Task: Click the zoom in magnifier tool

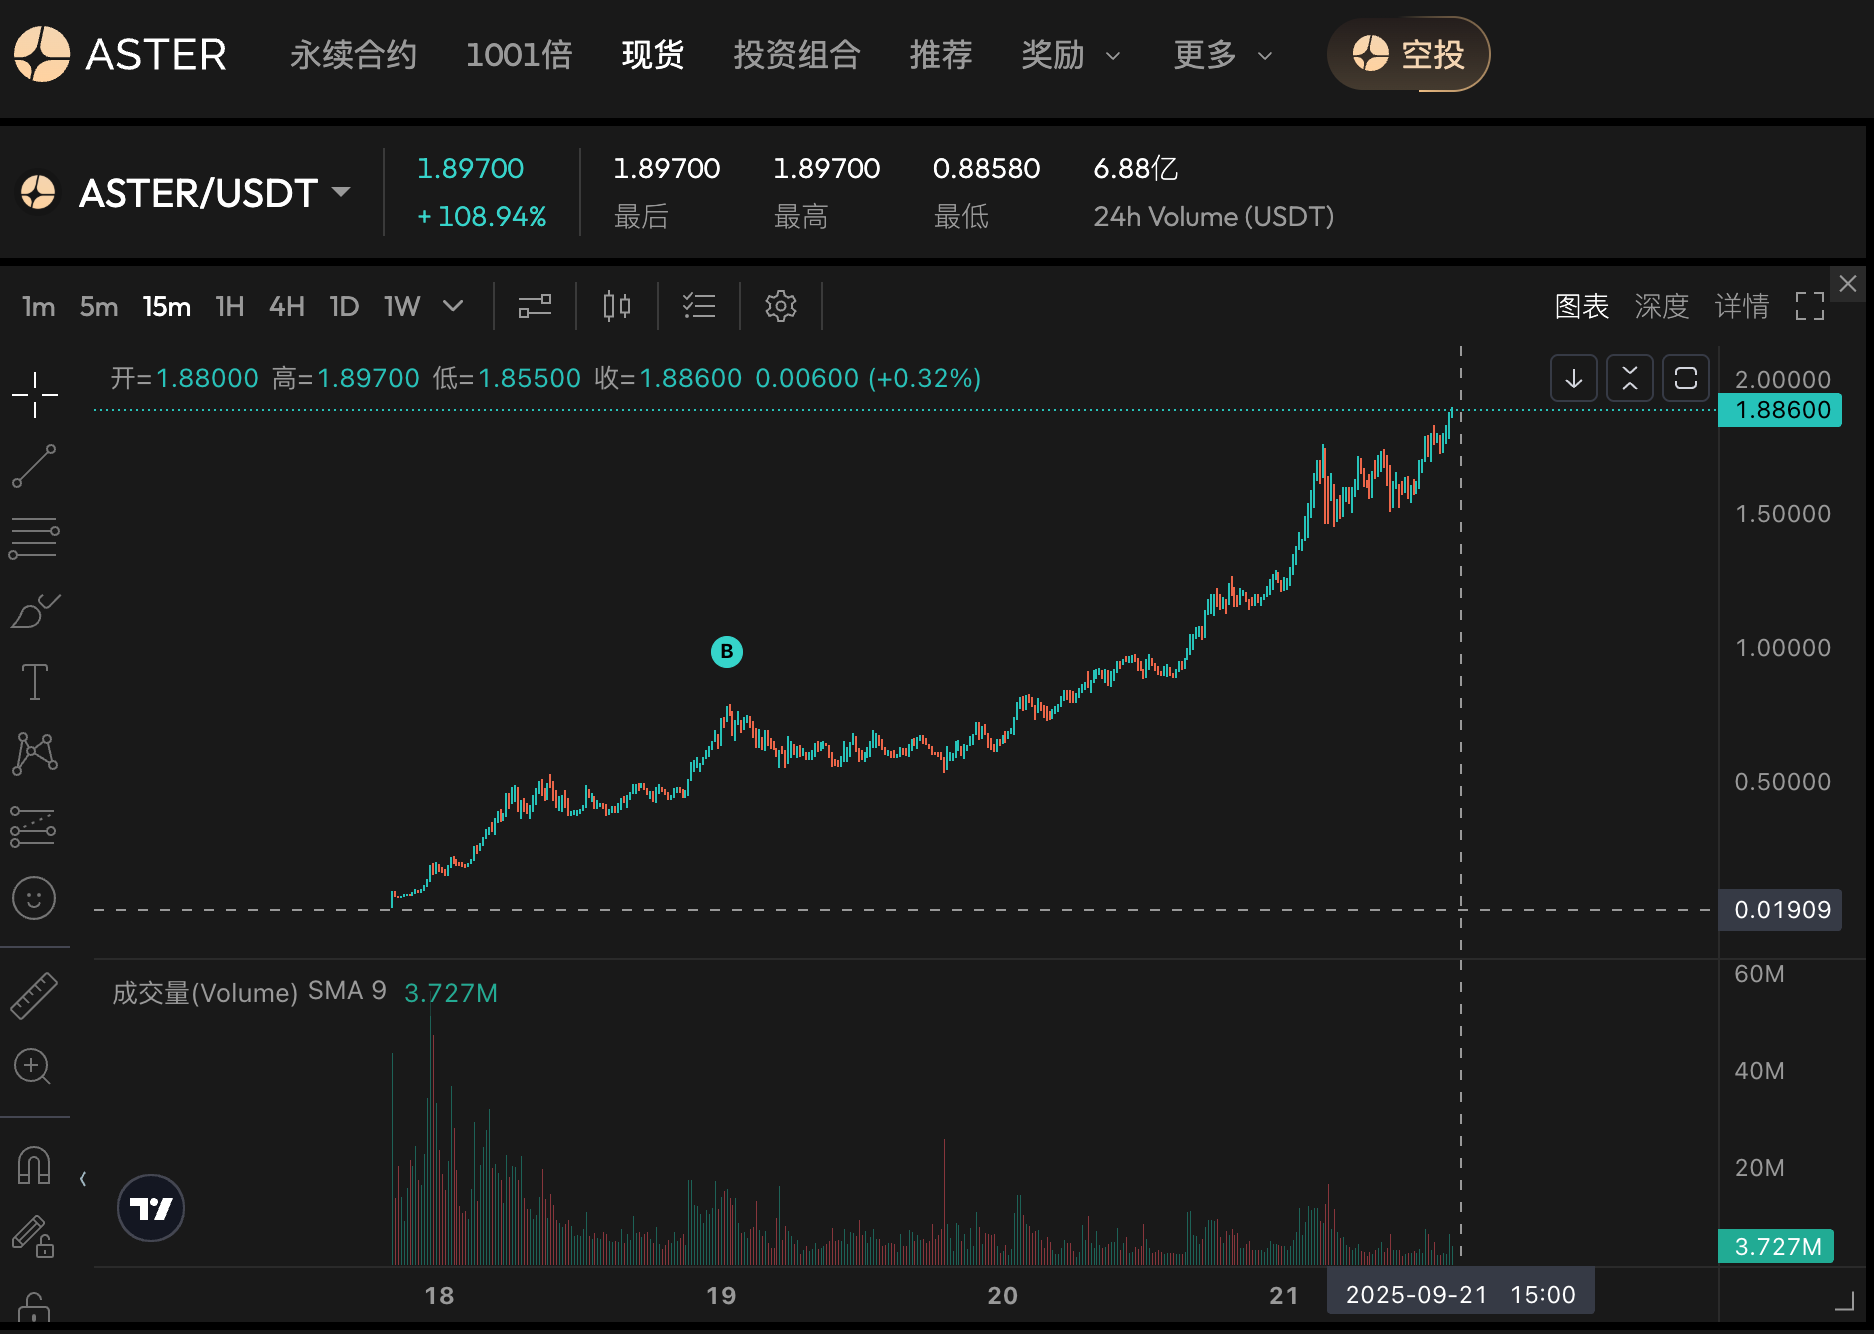Action: pos(34,1067)
